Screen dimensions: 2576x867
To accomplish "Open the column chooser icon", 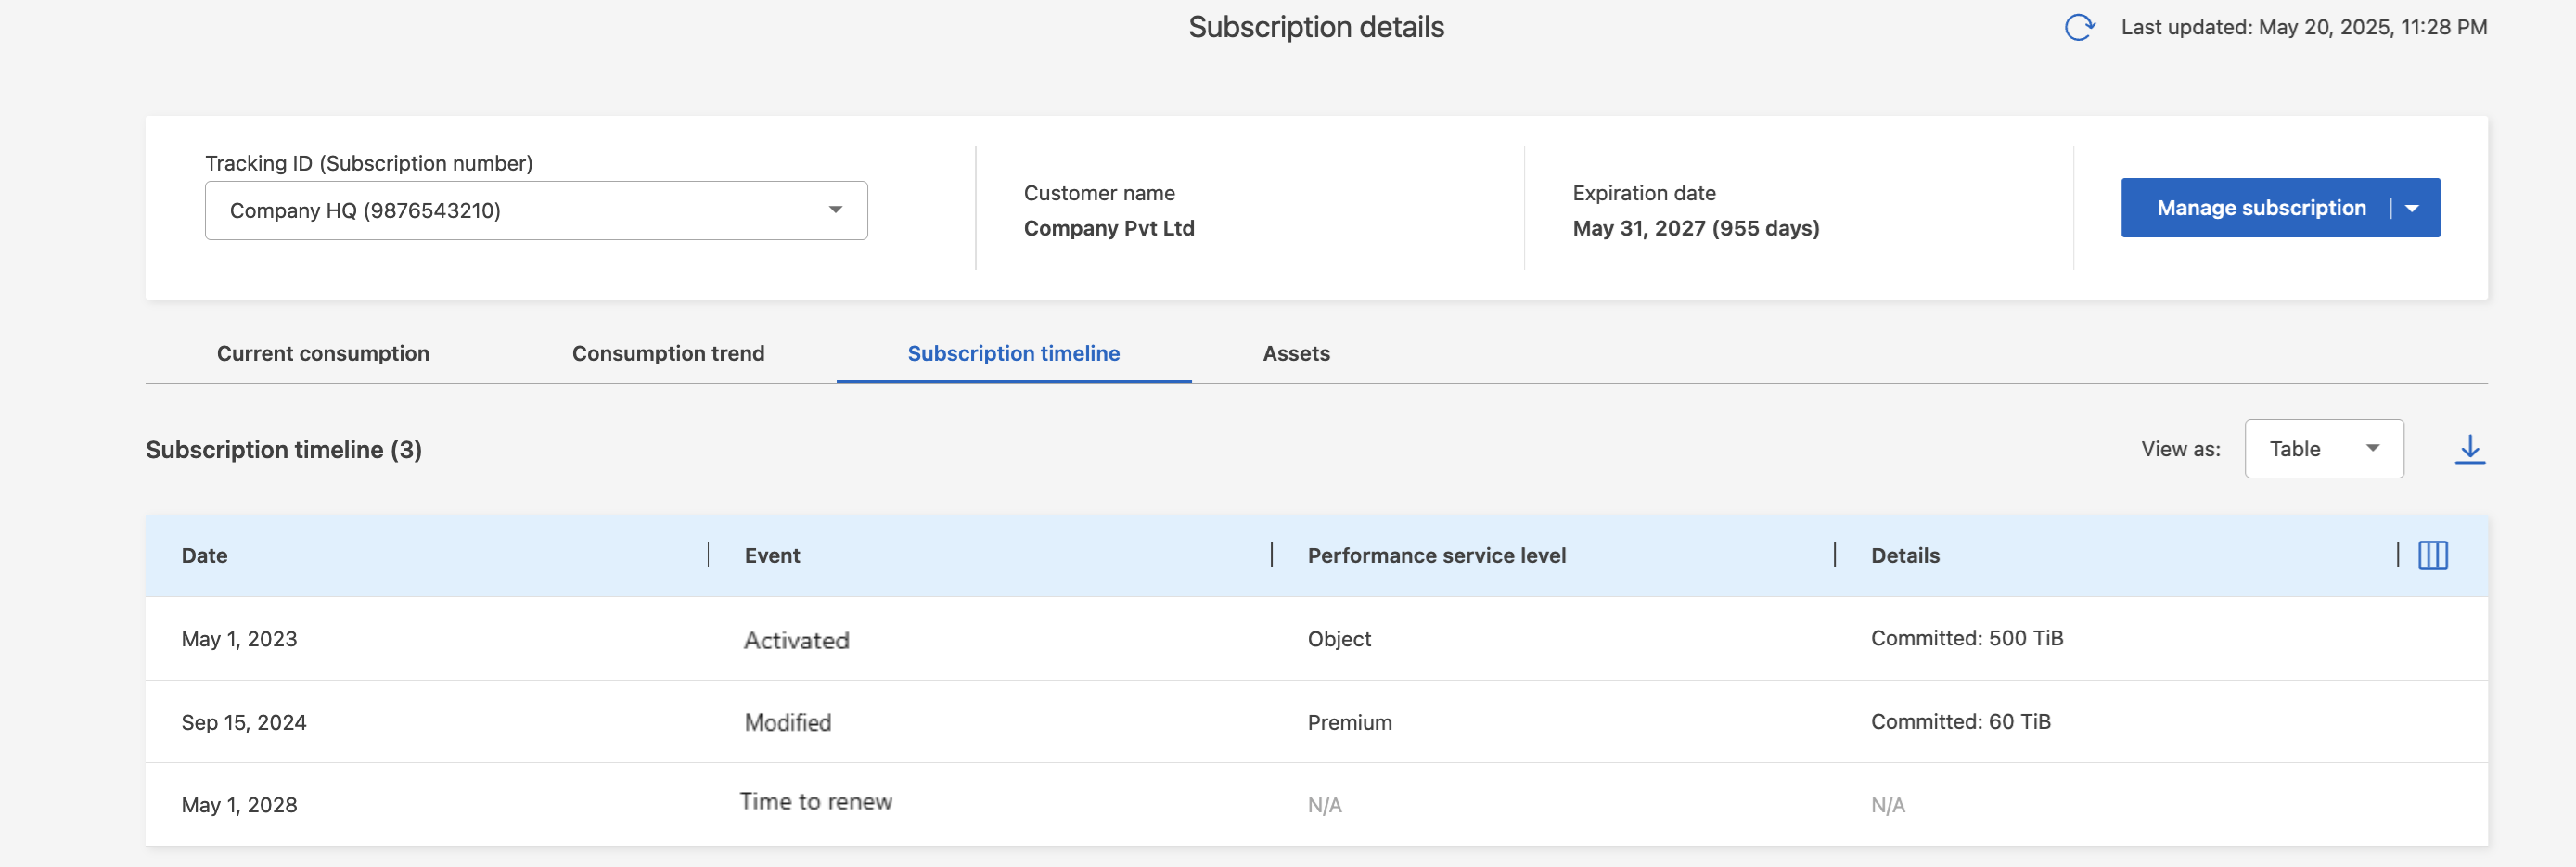I will pos(2432,556).
